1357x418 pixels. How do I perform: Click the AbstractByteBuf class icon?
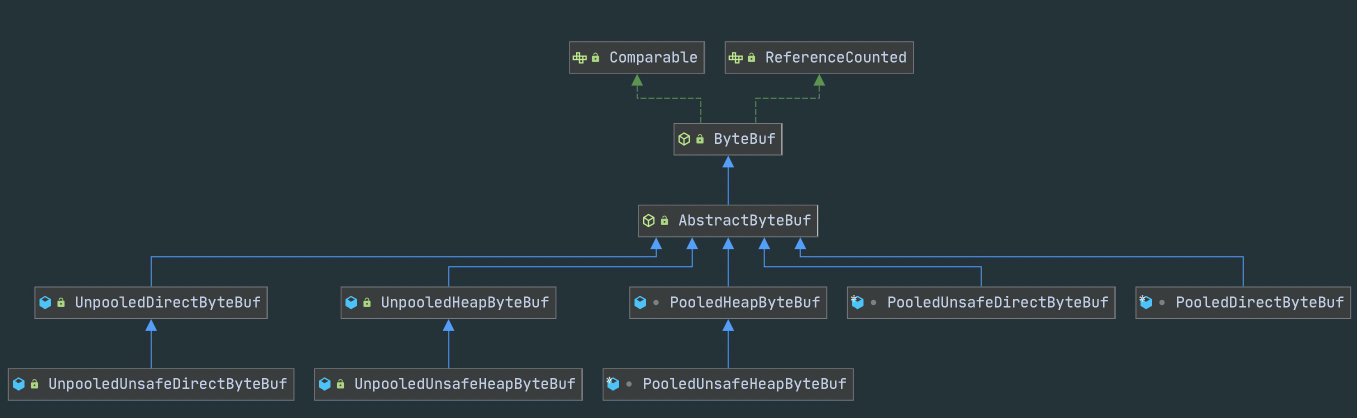[648, 220]
